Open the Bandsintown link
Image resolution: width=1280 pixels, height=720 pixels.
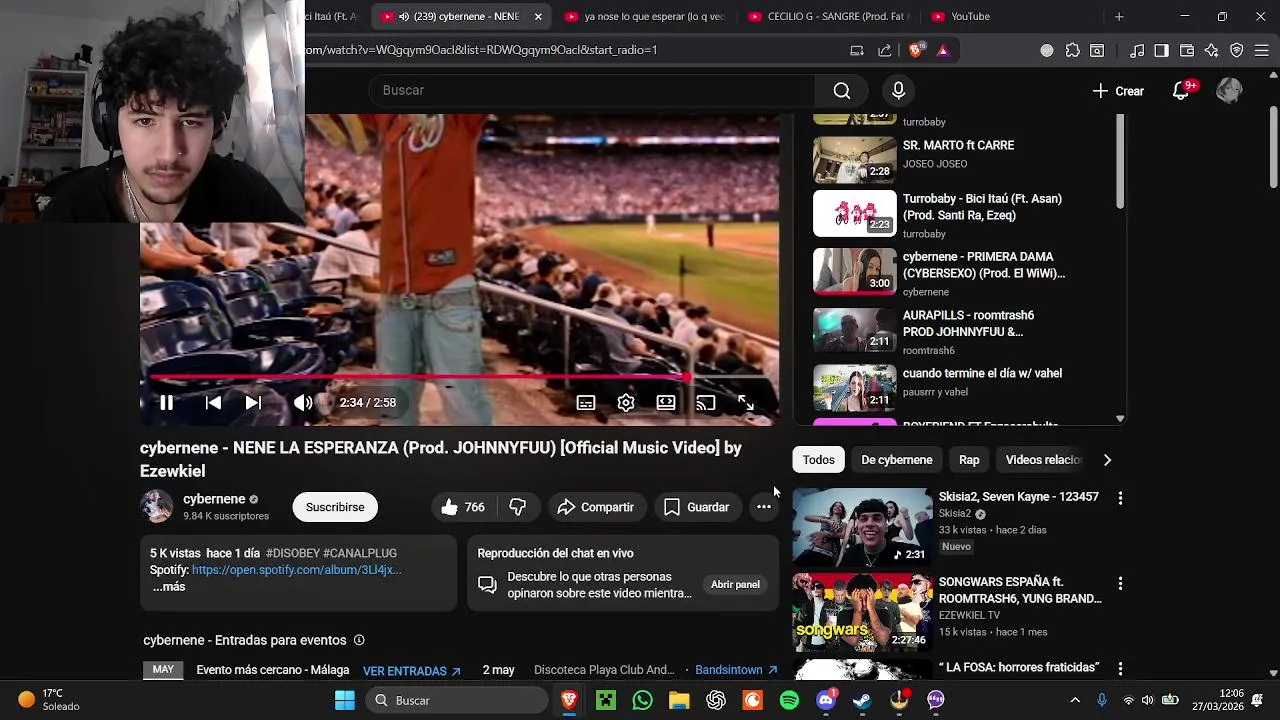736,670
